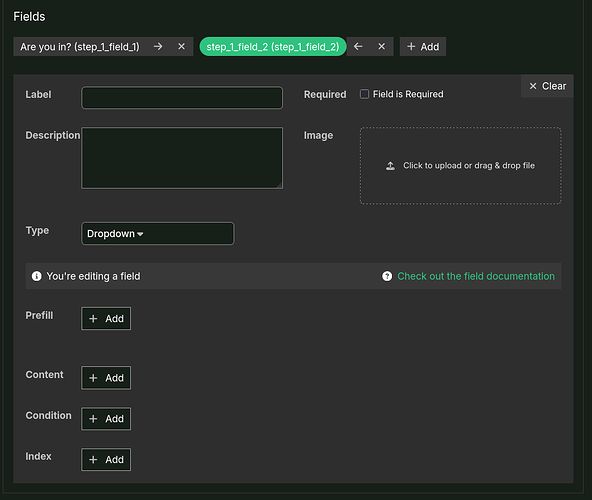Viewport: 592px width, 500px height.
Task: Focus the Label input field
Action: pos(182,98)
